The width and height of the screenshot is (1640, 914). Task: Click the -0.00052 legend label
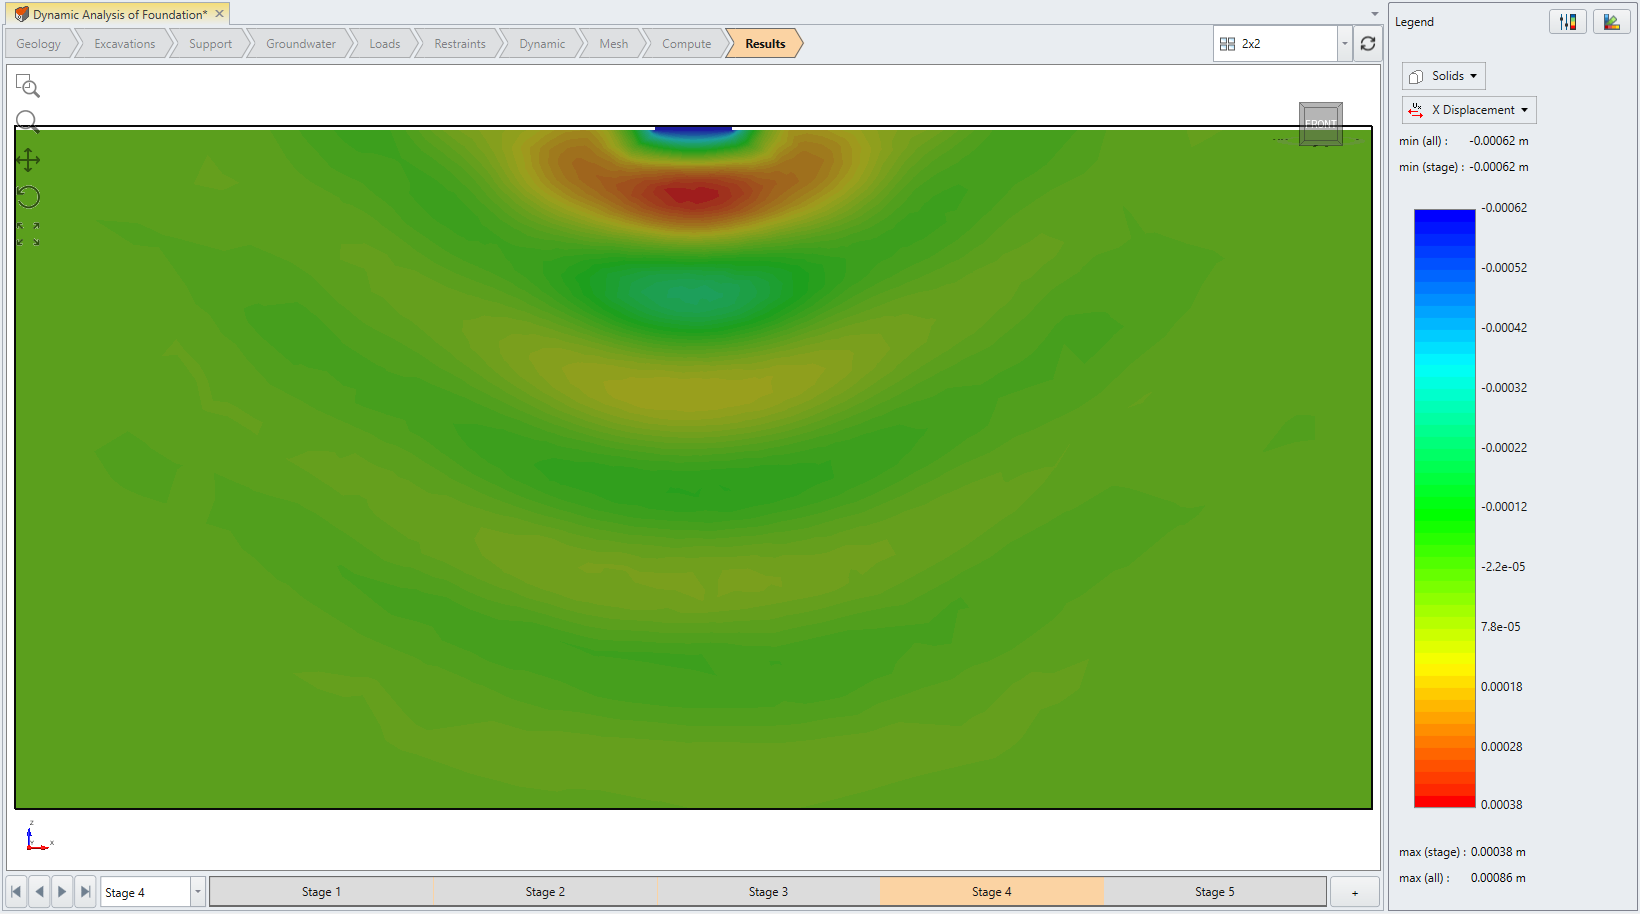click(x=1504, y=268)
